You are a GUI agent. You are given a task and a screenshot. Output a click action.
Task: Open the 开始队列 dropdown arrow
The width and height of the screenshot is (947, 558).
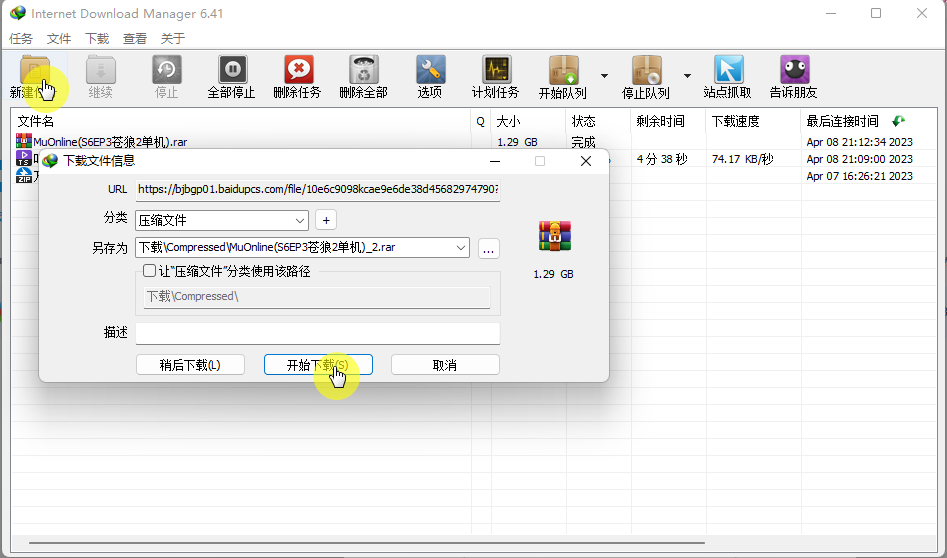click(x=604, y=76)
